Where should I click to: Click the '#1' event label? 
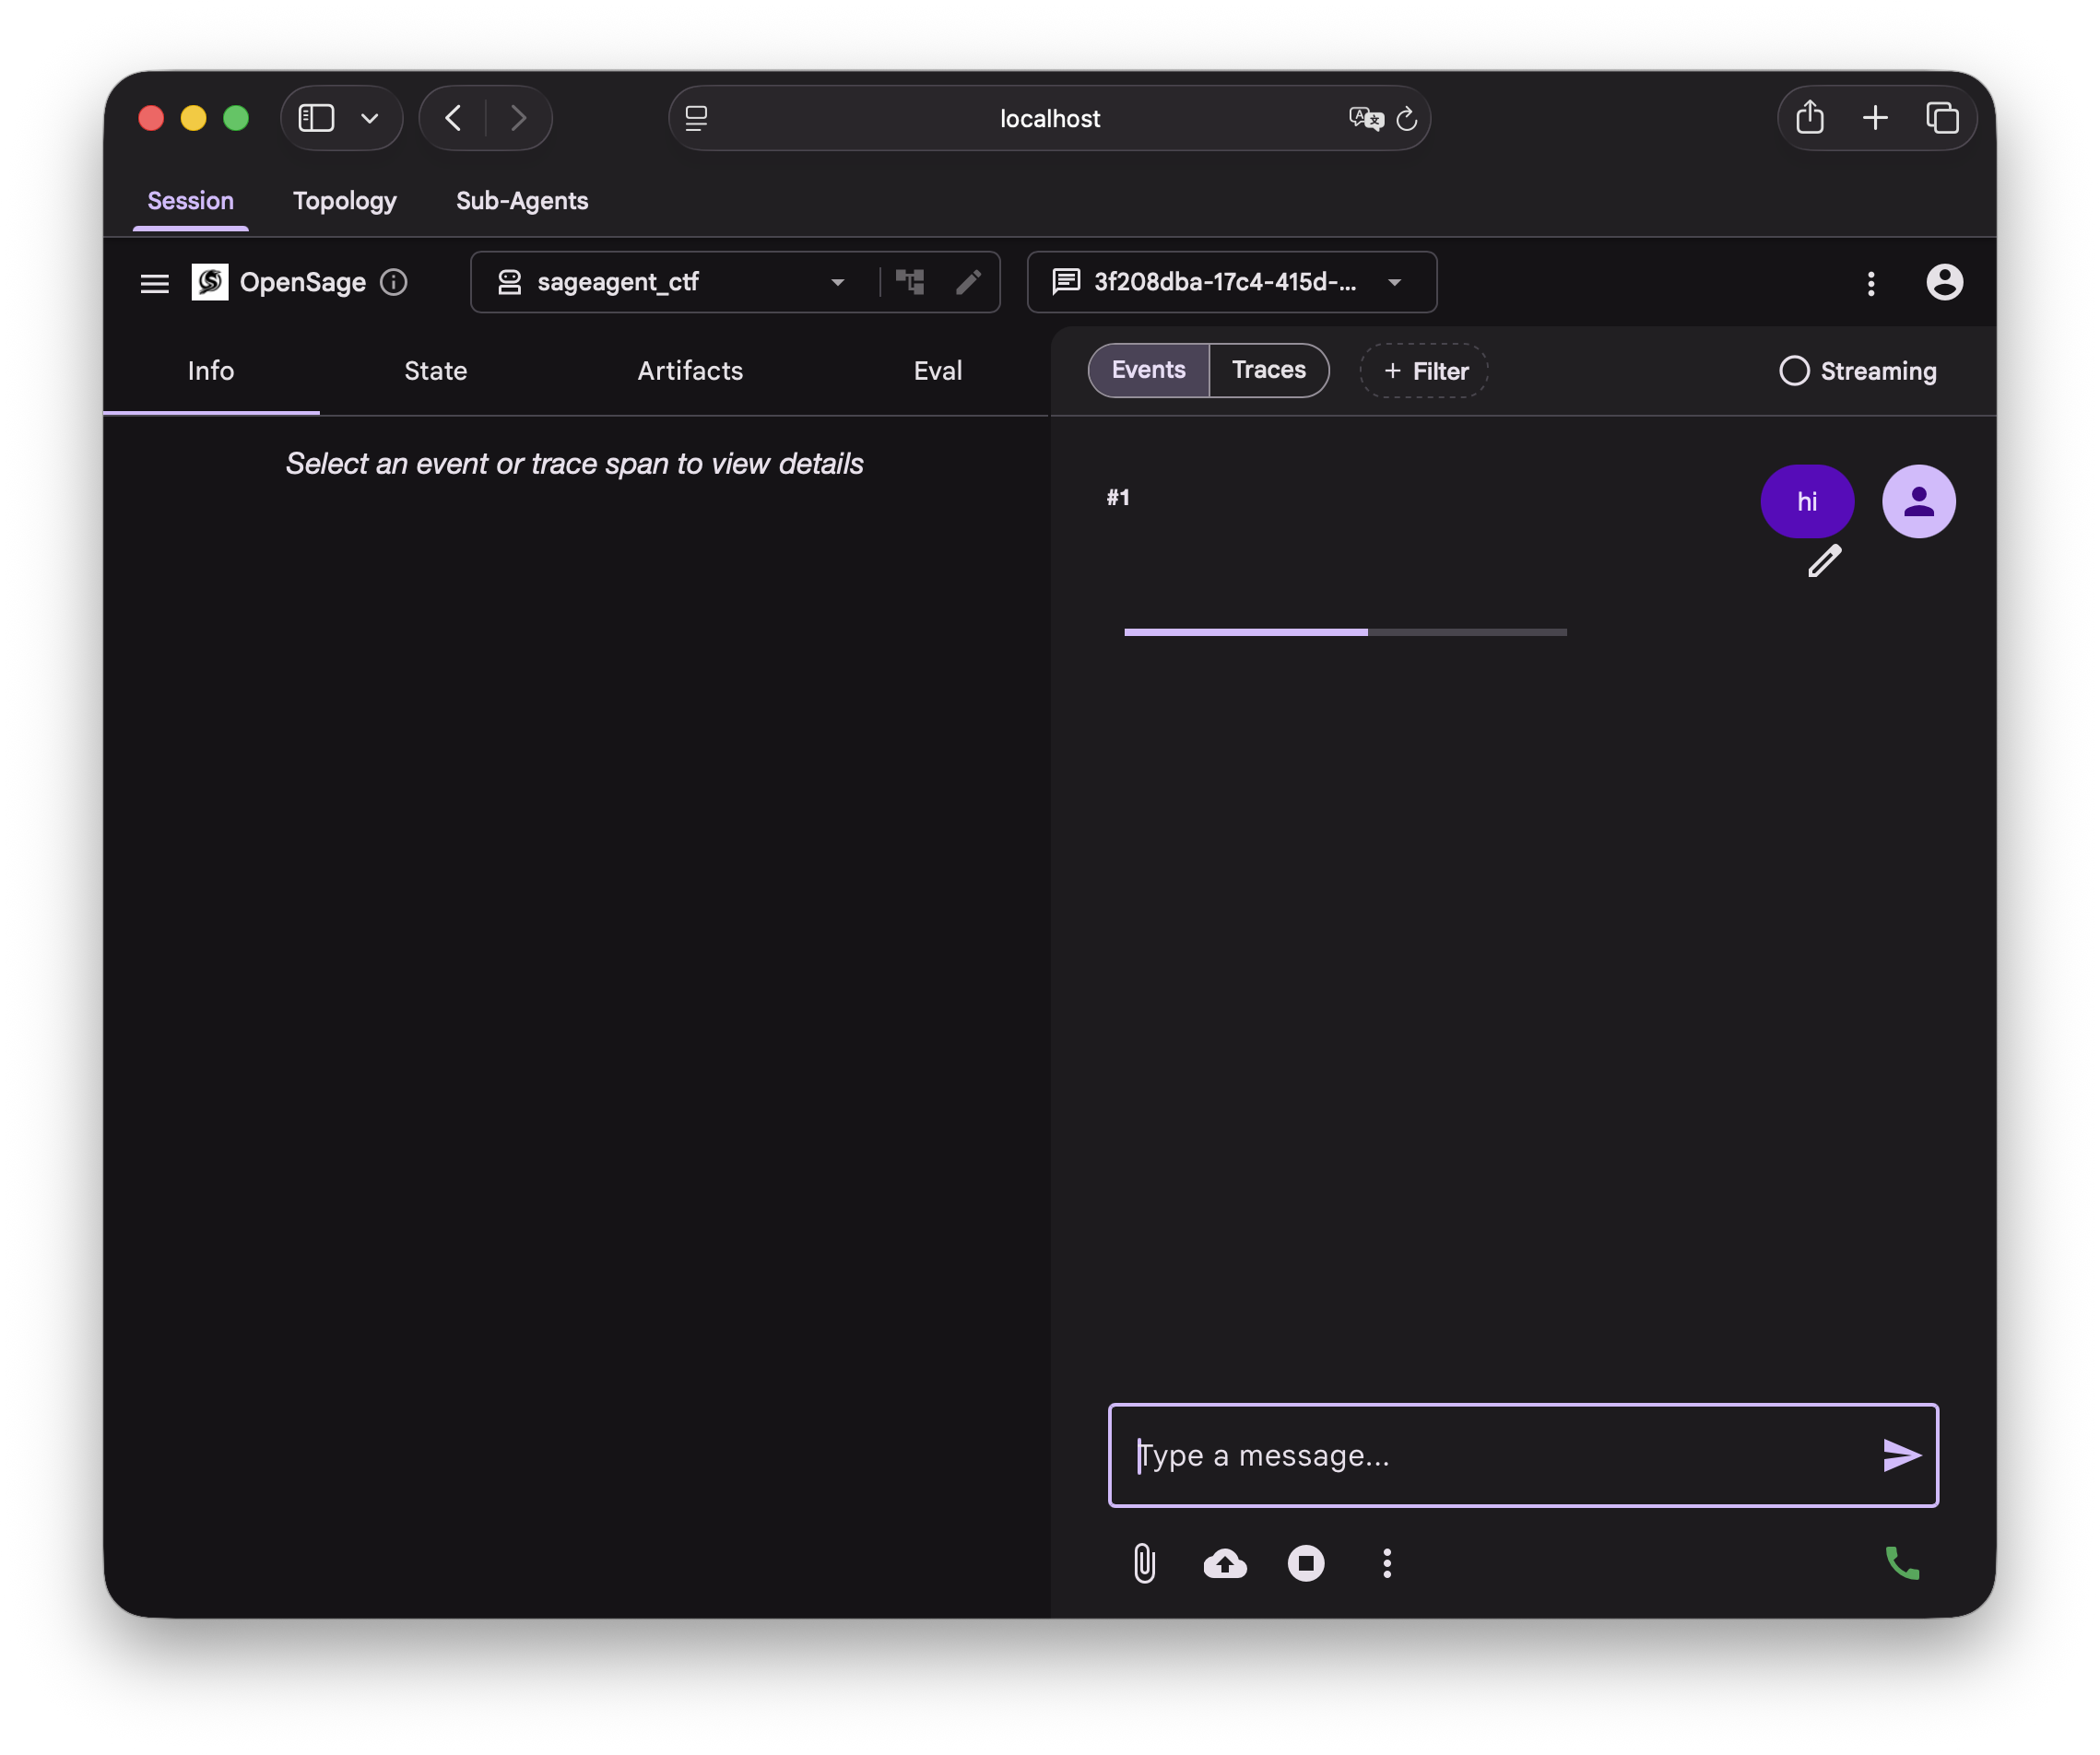point(1118,498)
